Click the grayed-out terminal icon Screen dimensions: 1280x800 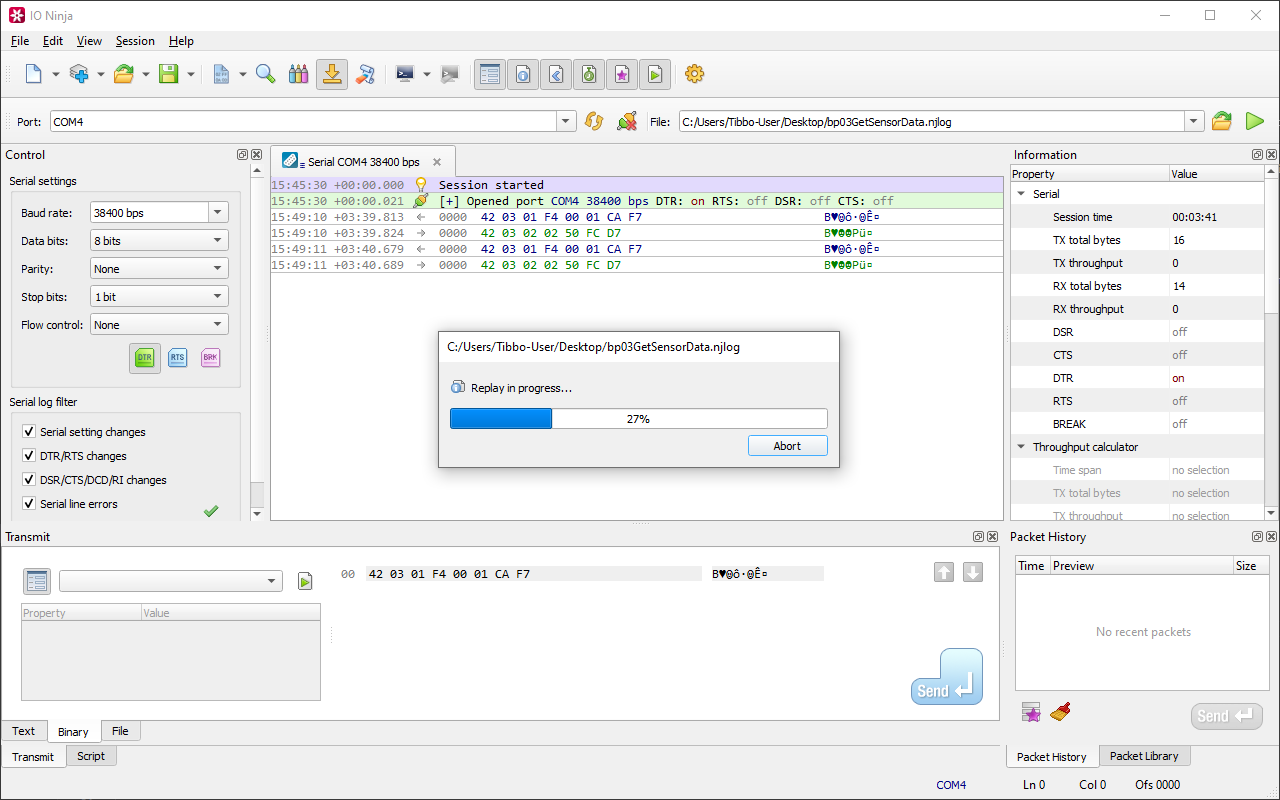point(451,74)
